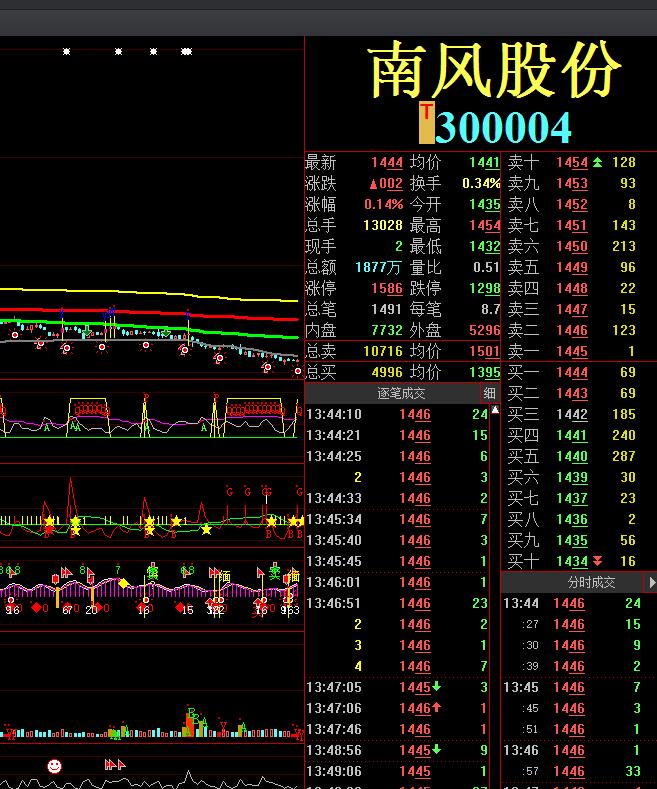Screen dimensions: 657x789
Task: Select the 逐笔成交 tab header
Action: [401, 393]
